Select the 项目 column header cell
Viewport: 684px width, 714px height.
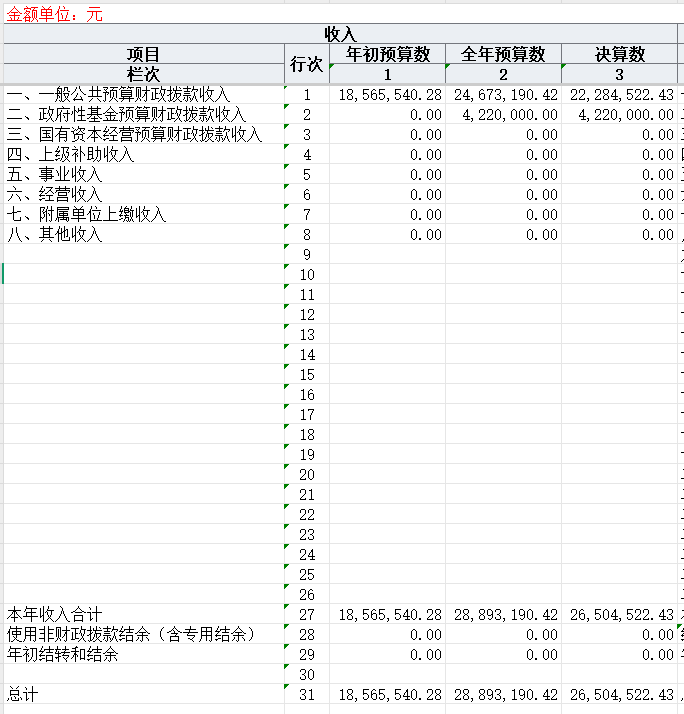(x=143, y=55)
